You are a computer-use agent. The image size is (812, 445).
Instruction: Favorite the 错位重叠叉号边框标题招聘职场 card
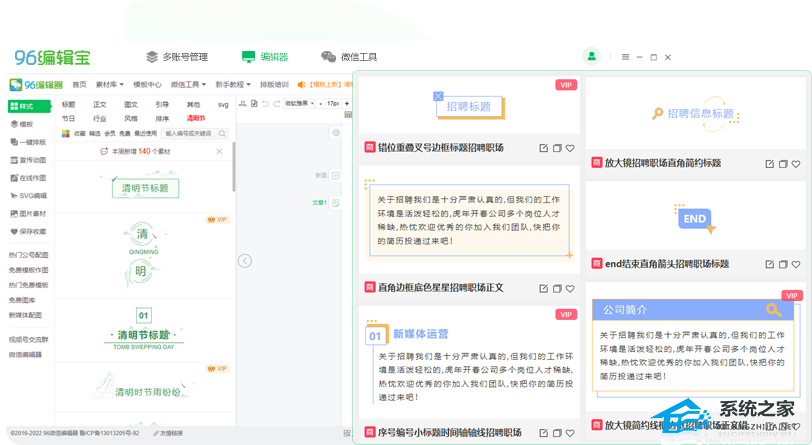click(570, 148)
